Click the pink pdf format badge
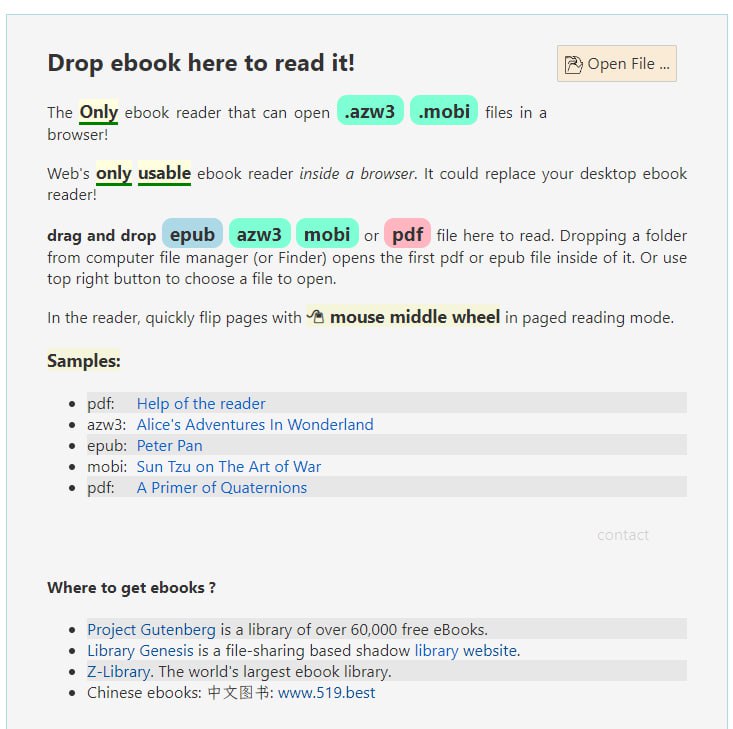This screenshot has height=729, width=733. click(x=407, y=234)
